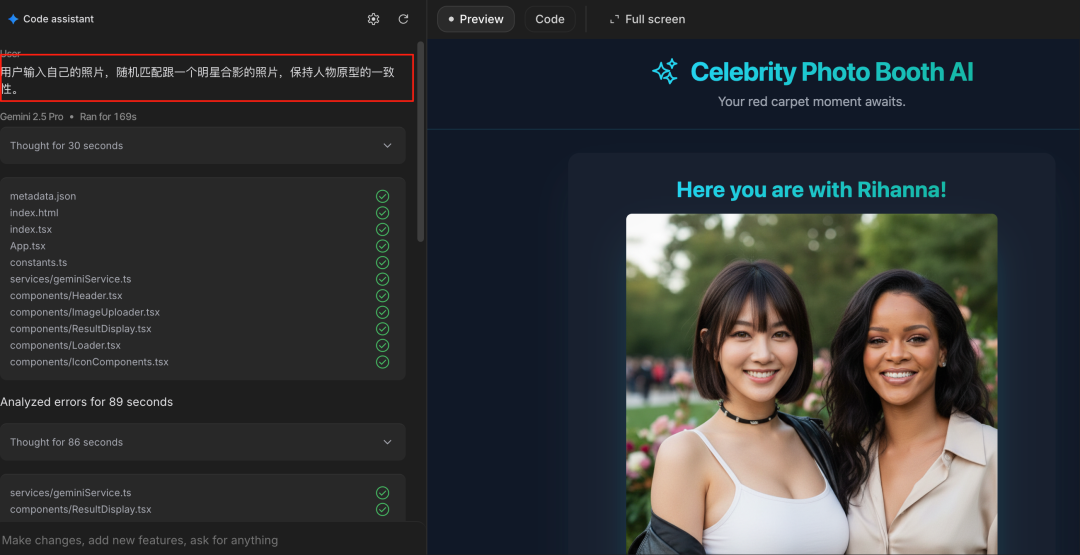This screenshot has height=555, width=1080.
Task: Switch to the Code tab
Action: point(550,19)
